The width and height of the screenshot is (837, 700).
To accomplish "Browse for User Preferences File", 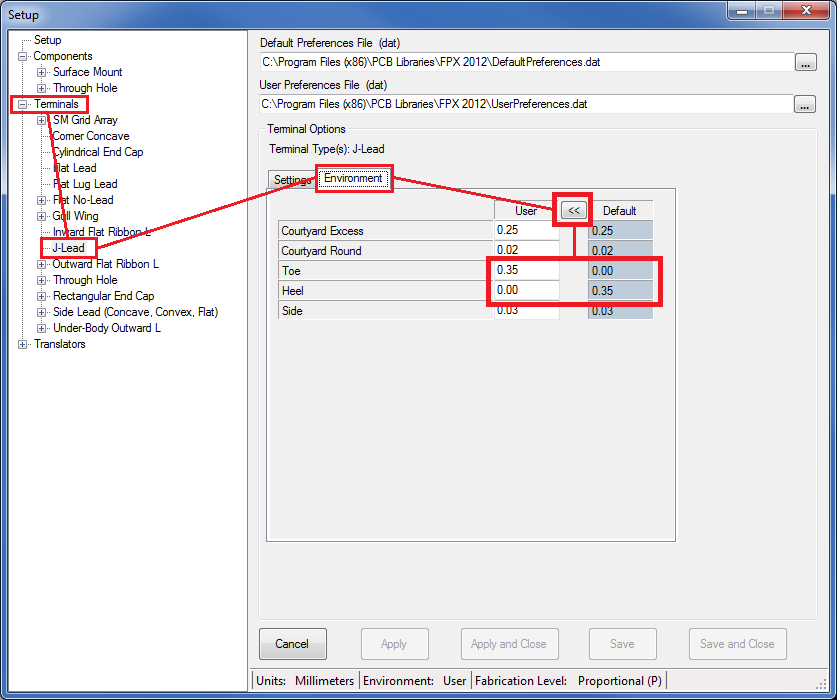I will click(x=804, y=104).
